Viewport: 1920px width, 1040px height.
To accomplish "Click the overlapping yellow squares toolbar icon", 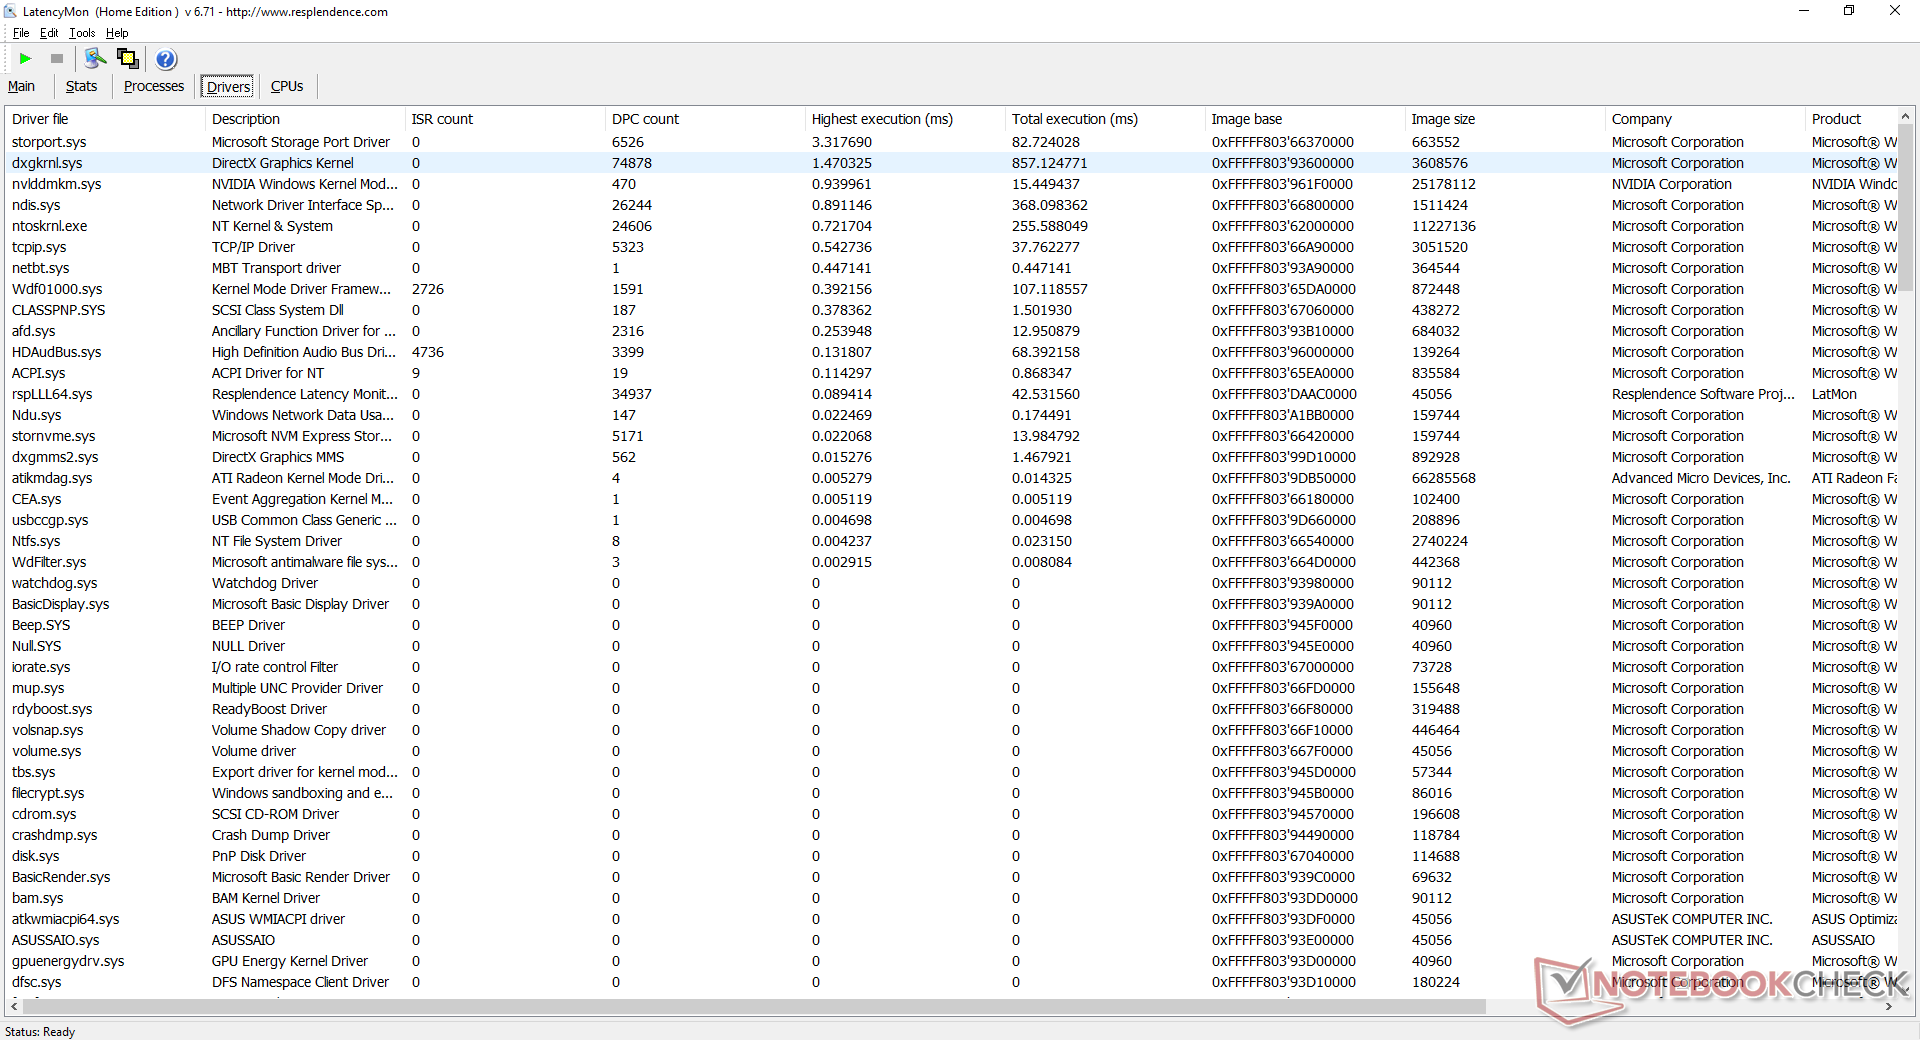I will click(x=127, y=59).
